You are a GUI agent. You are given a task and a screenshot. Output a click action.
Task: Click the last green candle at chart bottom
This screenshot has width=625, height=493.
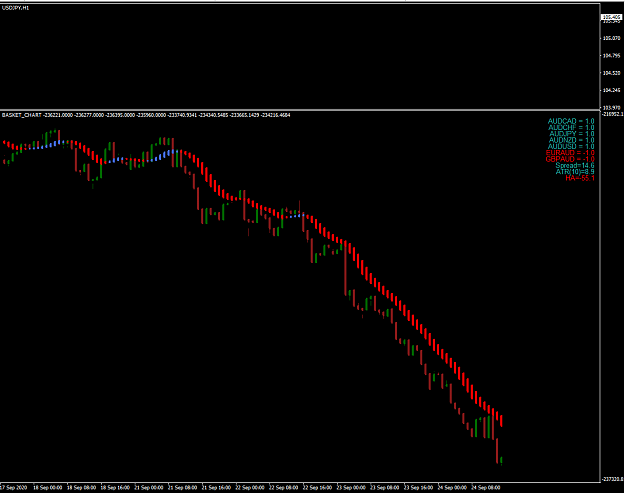pos(501,460)
